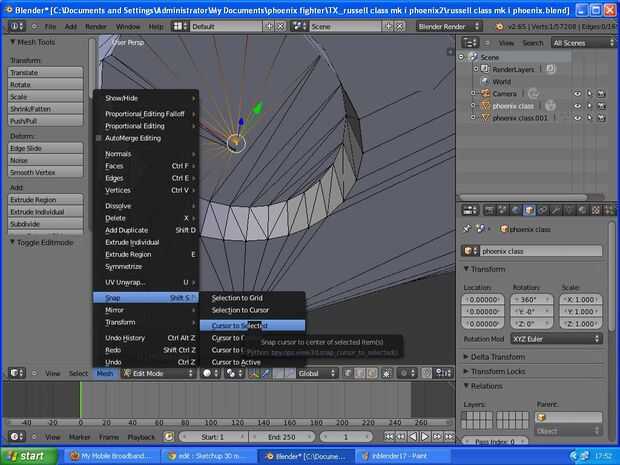Click the Translate button
Screen dimensions: 620x465
[x=45, y=72]
